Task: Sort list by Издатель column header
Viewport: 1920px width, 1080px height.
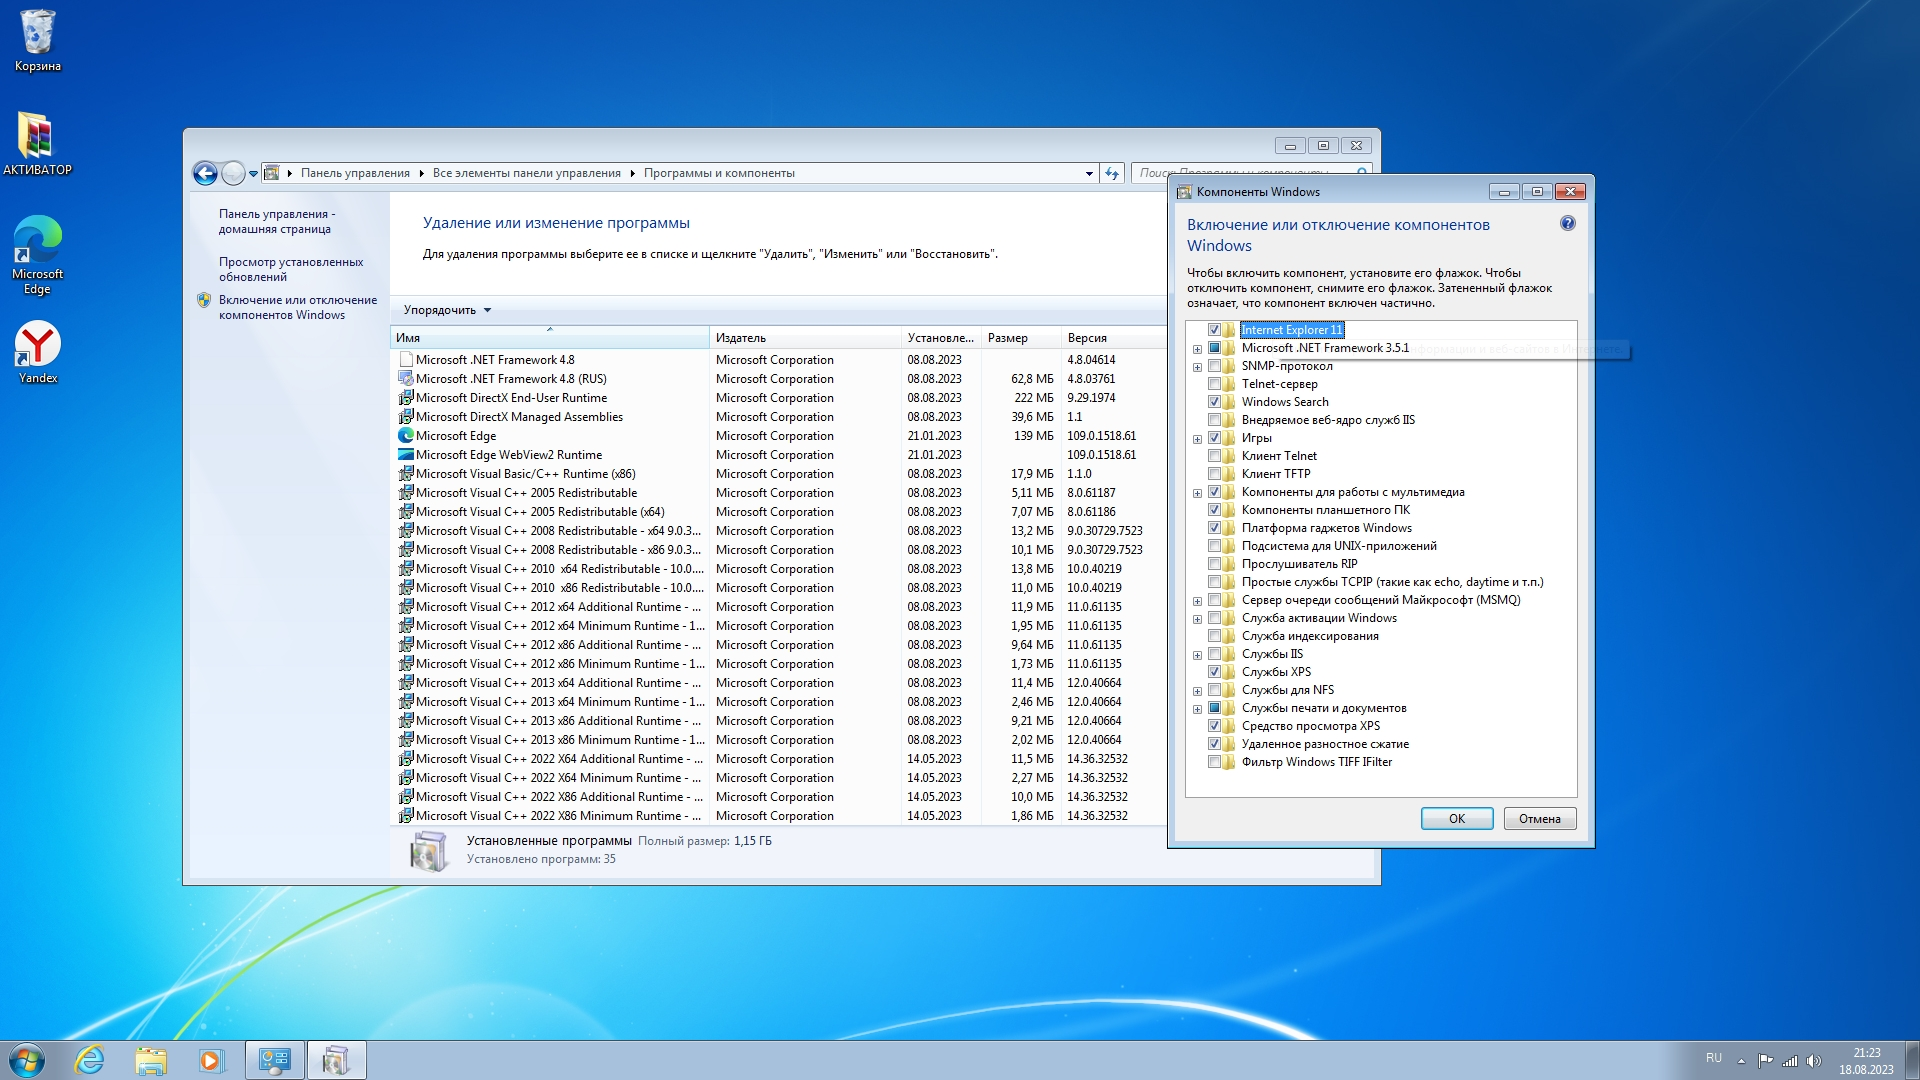Action: [x=740, y=338]
